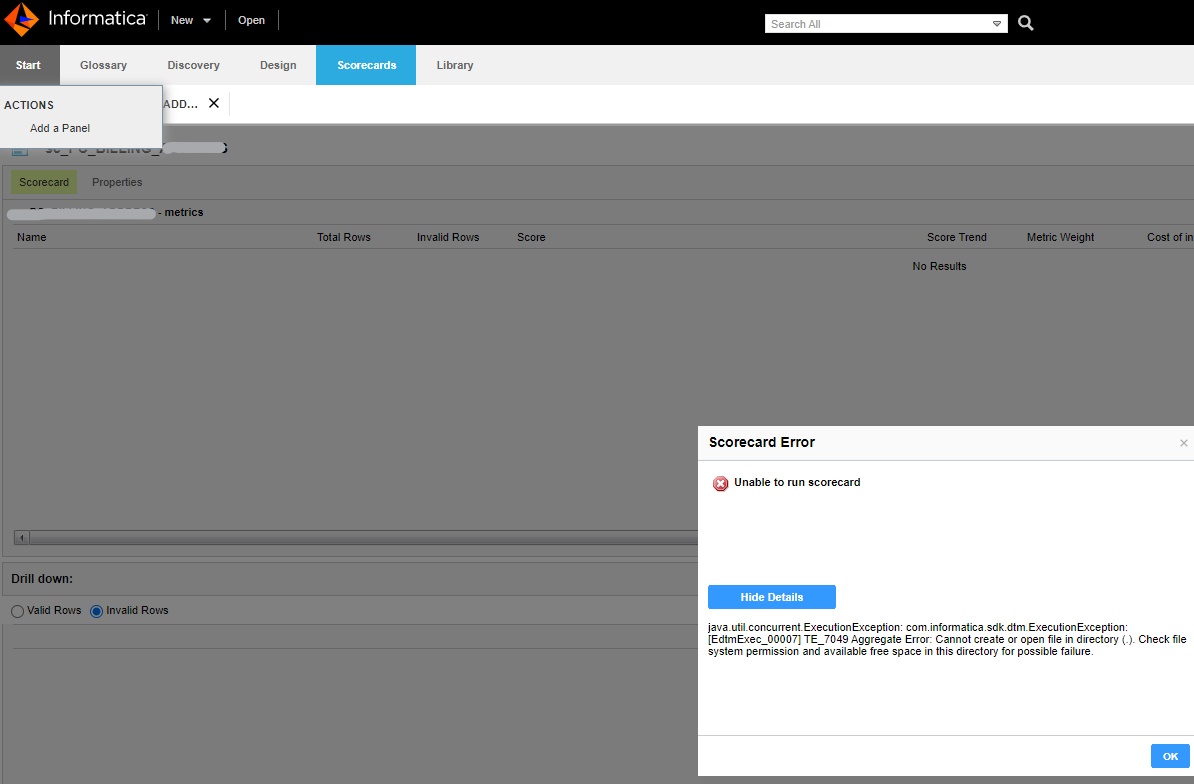This screenshot has height=784, width=1194.
Task: Click the magnifying glass search icon
Action: [x=1026, y=24]
